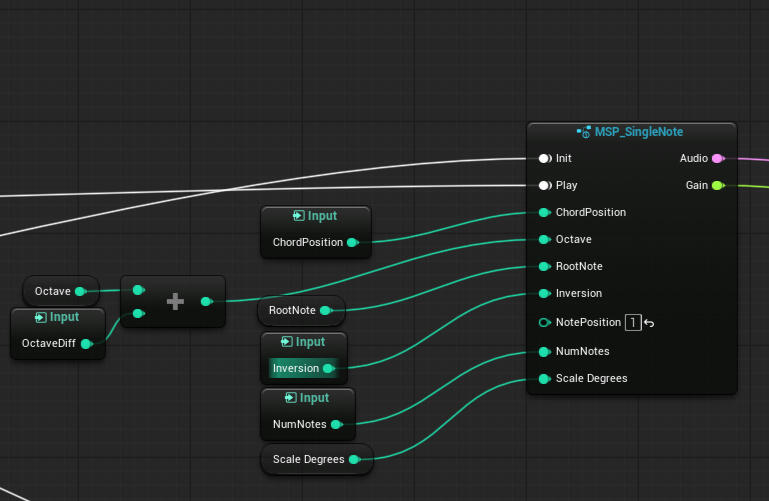Select the Add (+) math node
769x501 pixels.
click(x=174, y=301)
